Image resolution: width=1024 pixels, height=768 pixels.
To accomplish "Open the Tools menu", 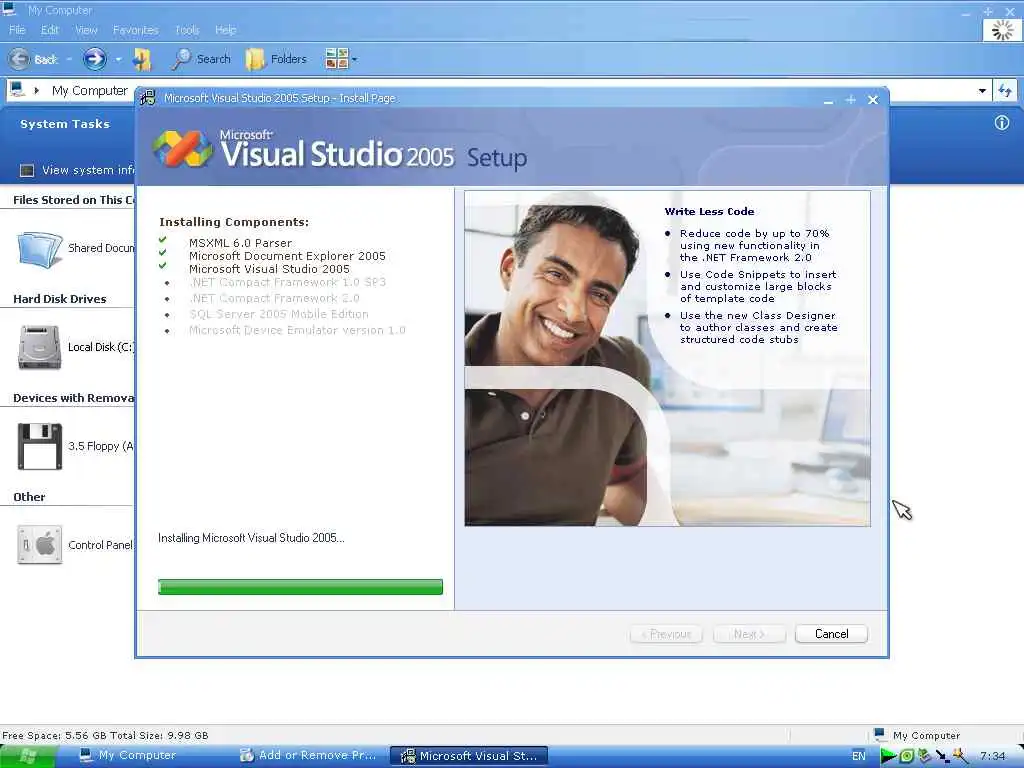I will click(x=187, y=30).
